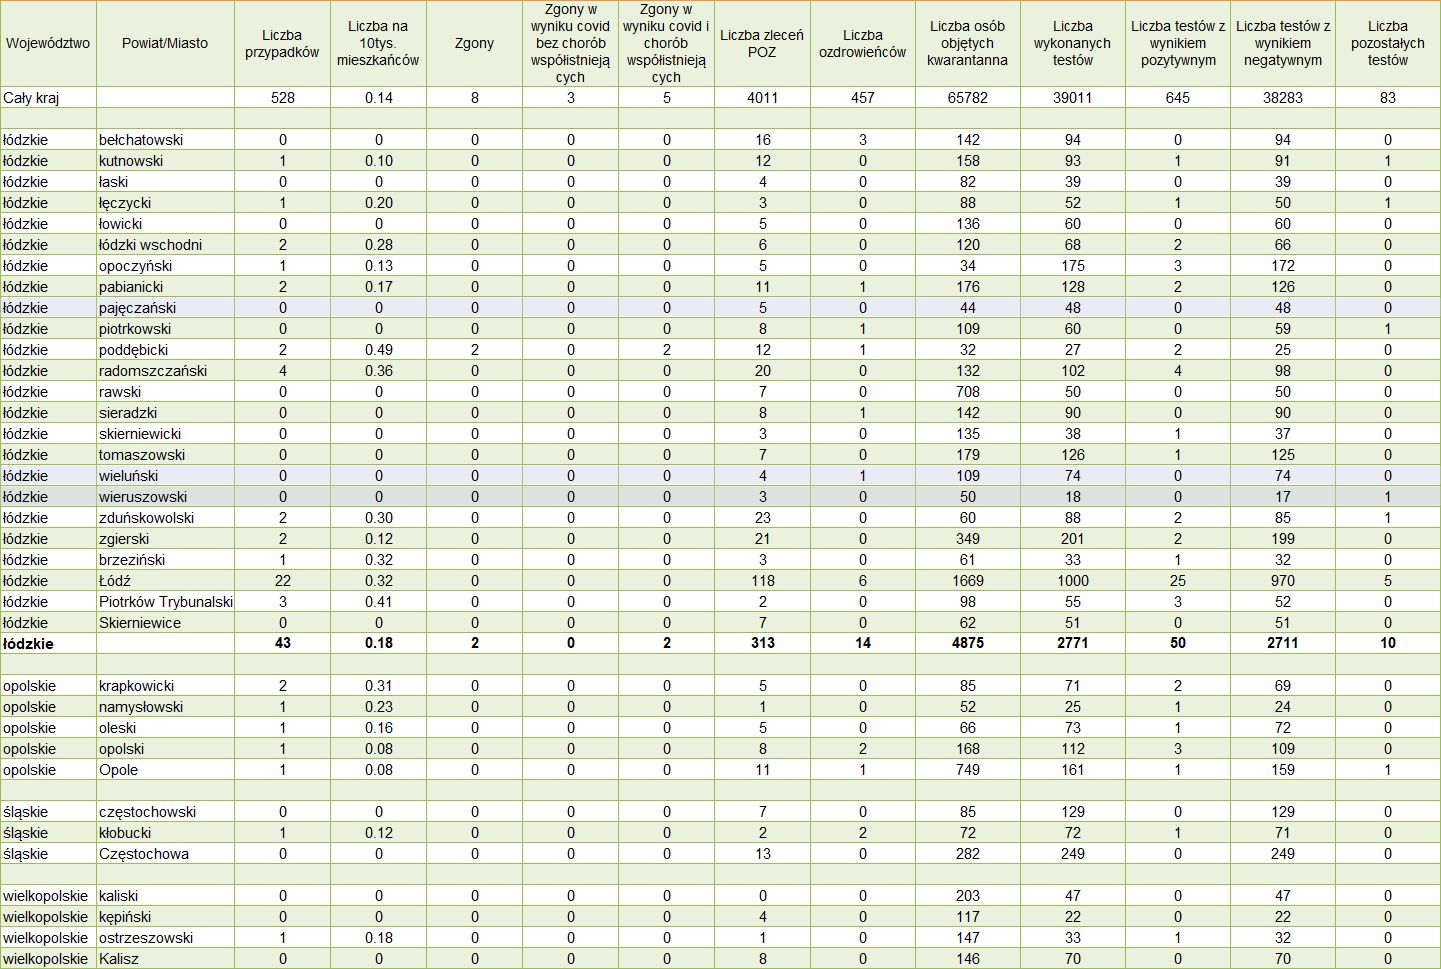
Task: Select the 'Liczba pozostałych testów' header
Action: (1388, 43)
